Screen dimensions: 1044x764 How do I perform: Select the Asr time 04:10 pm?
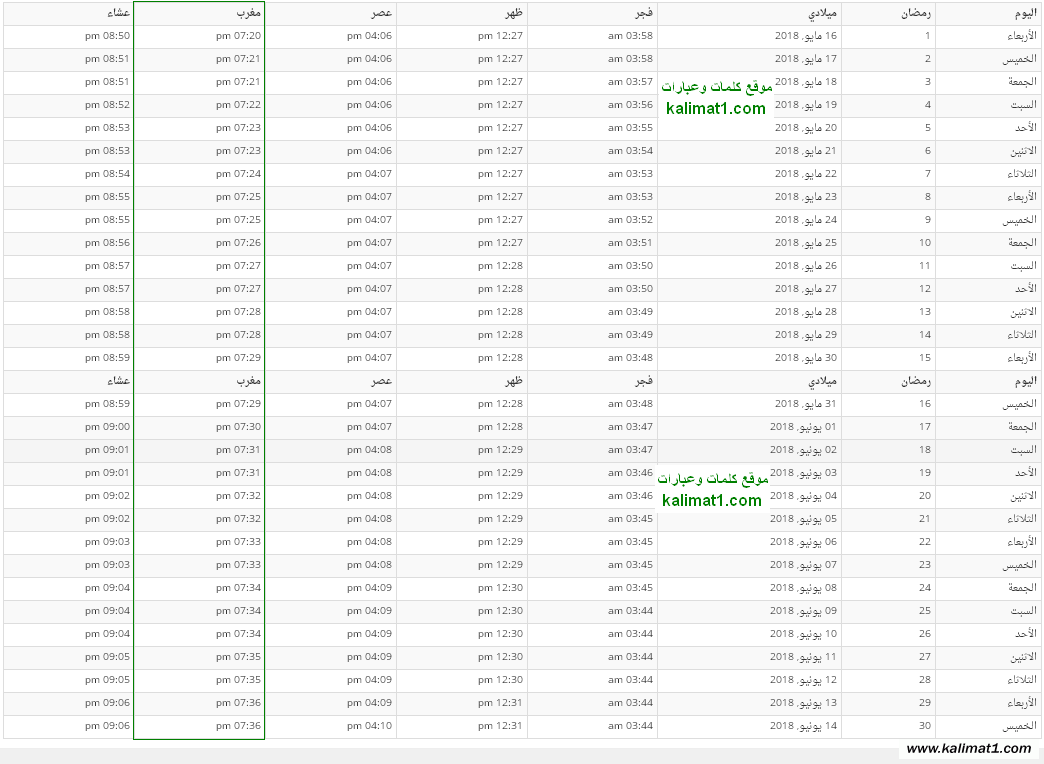[369, 726]
